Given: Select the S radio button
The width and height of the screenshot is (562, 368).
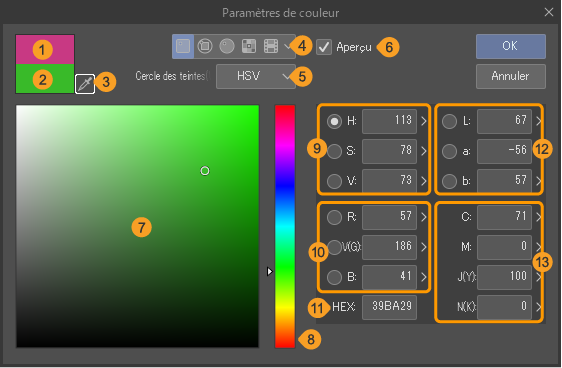Looking at the screenshot, I should [x=334, y=151].
